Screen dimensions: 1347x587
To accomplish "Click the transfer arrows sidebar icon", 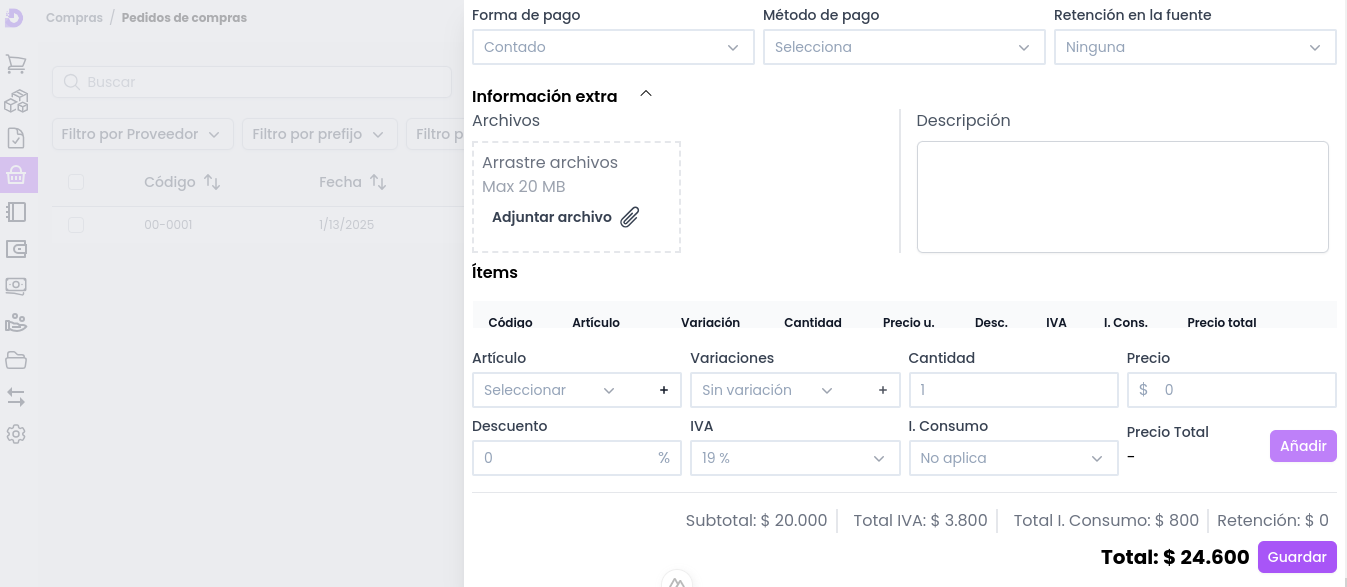I will (x=16, y=397).
